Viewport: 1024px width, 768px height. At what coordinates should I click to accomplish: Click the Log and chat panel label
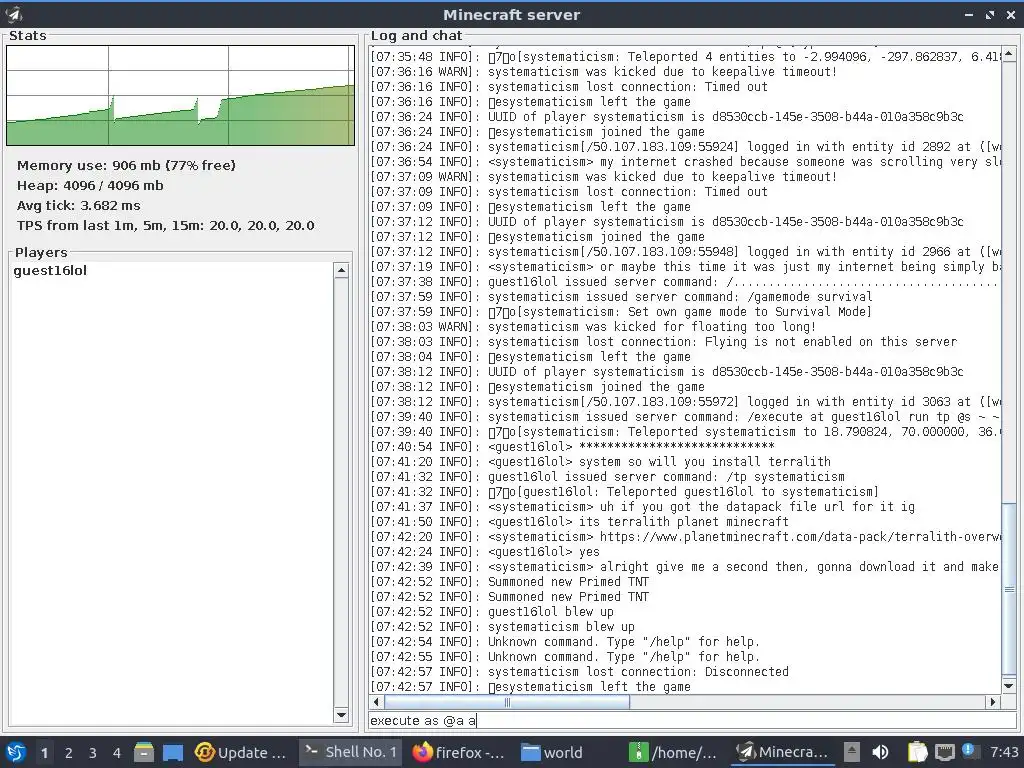coord(416,35)
